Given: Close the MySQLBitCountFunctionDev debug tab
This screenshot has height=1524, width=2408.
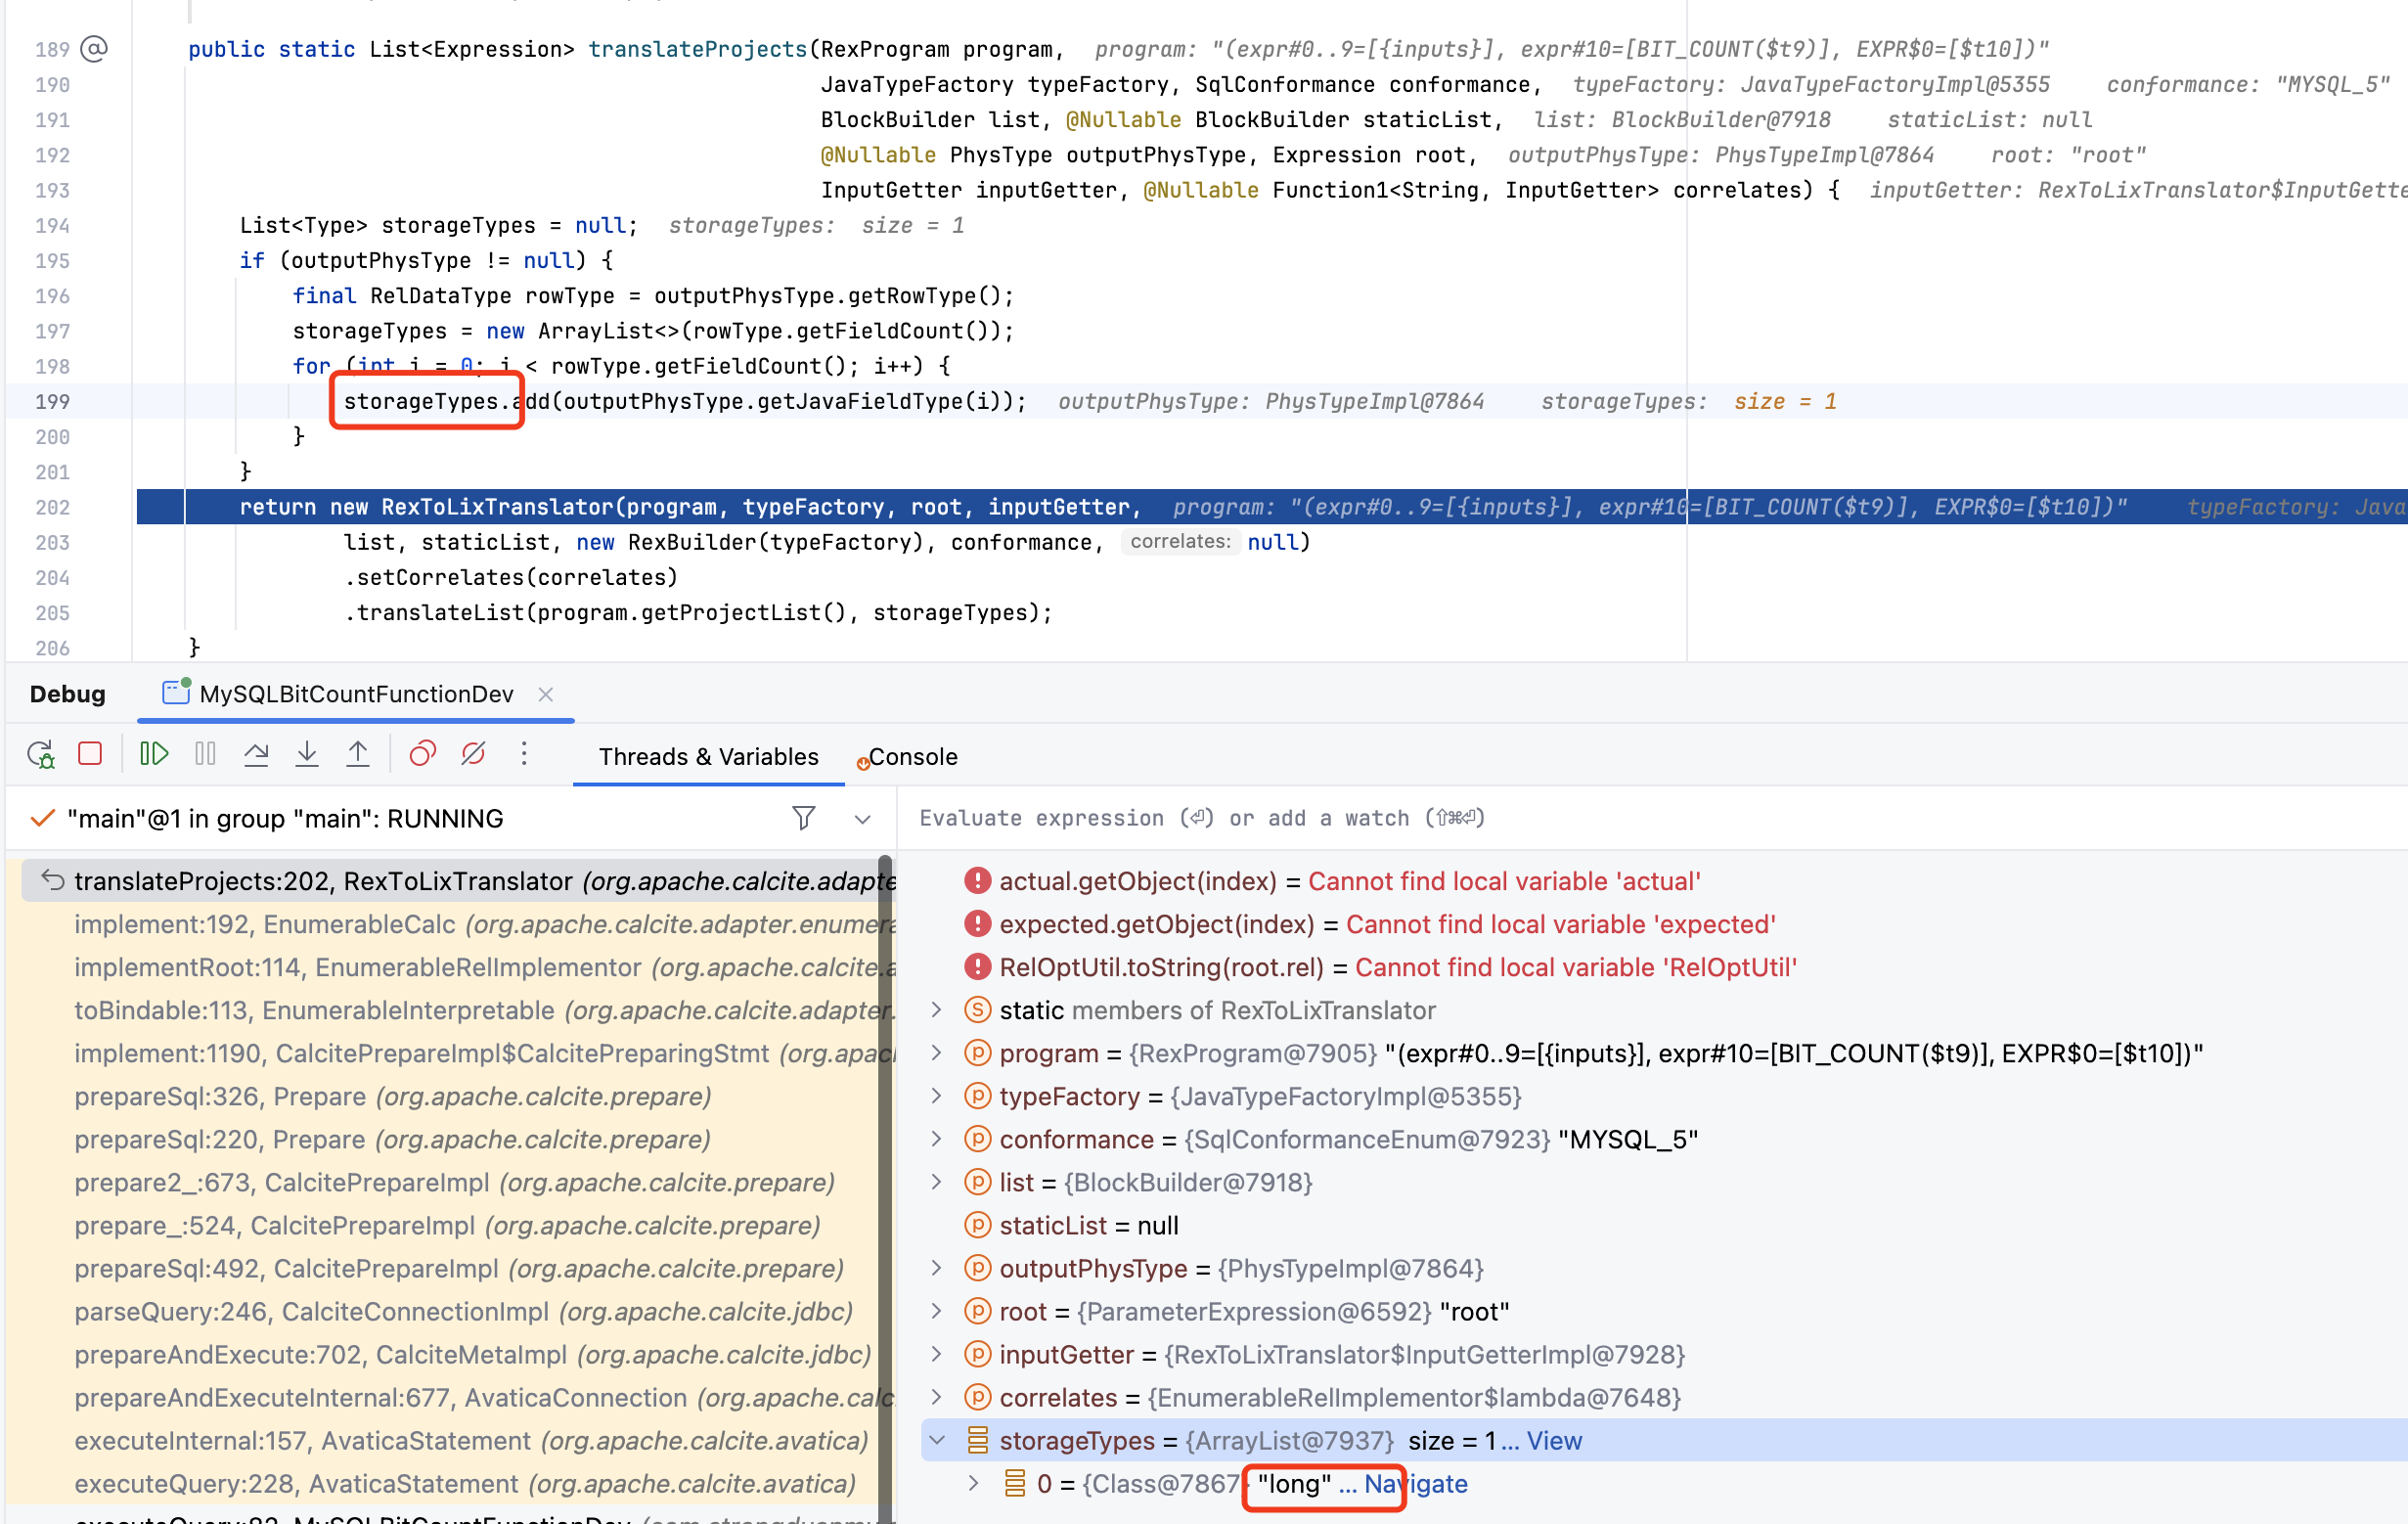Looking at the screenshot, I should pyautogui.click(x=546, y=694).
